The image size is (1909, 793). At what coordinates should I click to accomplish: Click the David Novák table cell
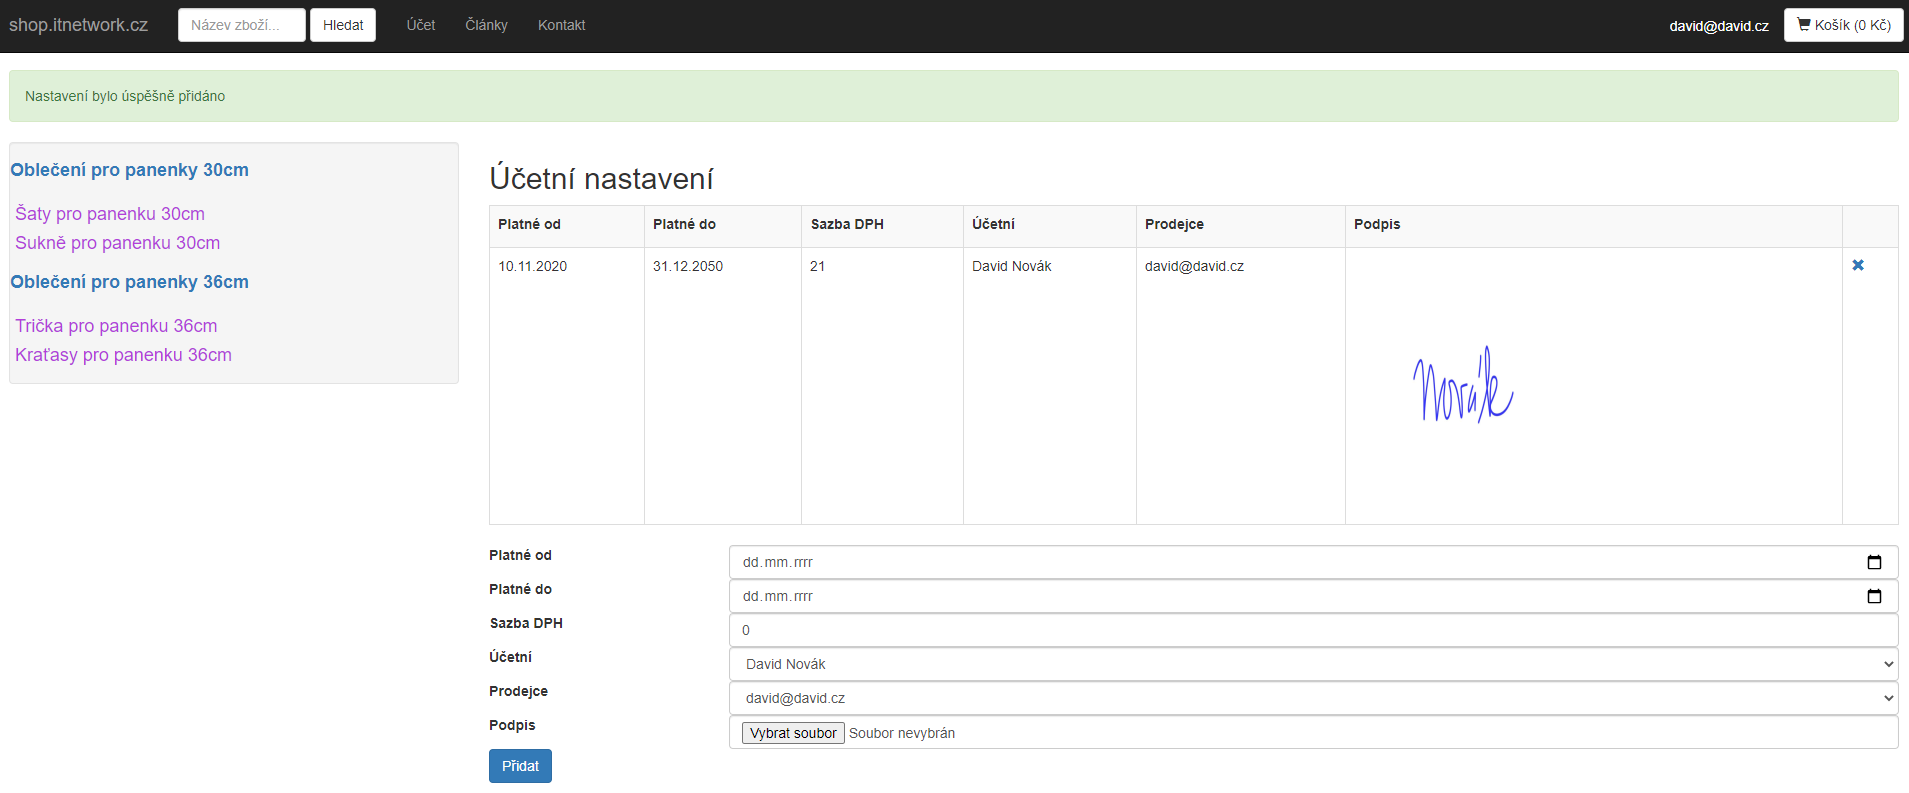pos(1050,386)
